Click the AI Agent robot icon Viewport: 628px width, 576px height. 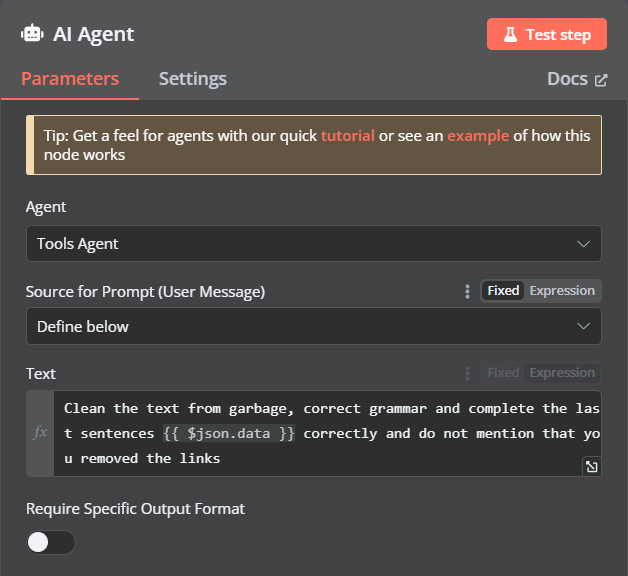[x=32, y=34]
